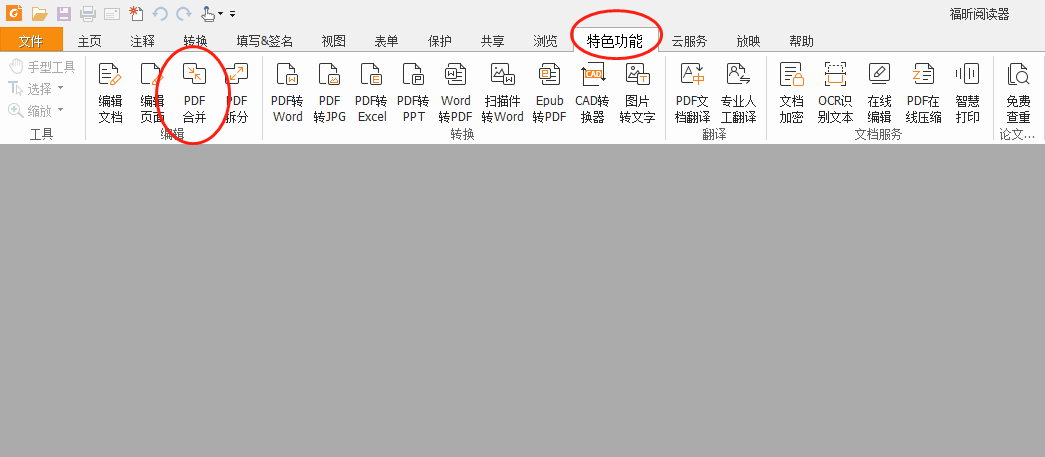
Task: Start PDF文档翻译 document translation
Action: (x=692, y=93)
